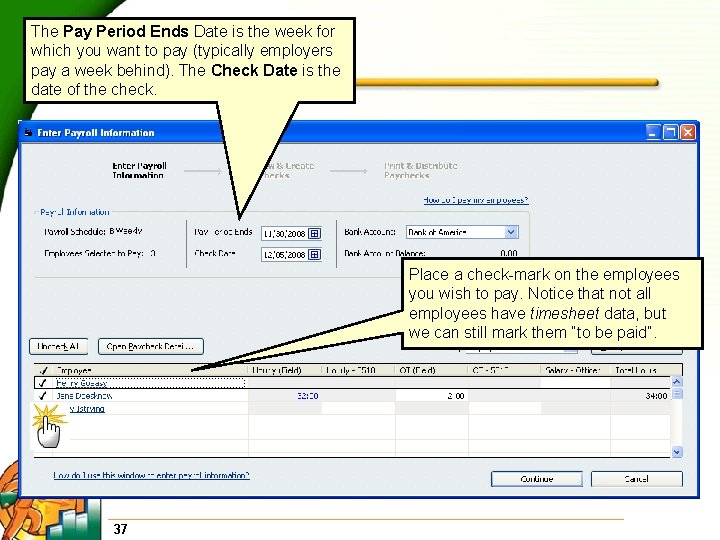Image resolution: width=720 pixels, height=540 pixels.
Task: Open the underlined third employee name link
Action: 87,409
